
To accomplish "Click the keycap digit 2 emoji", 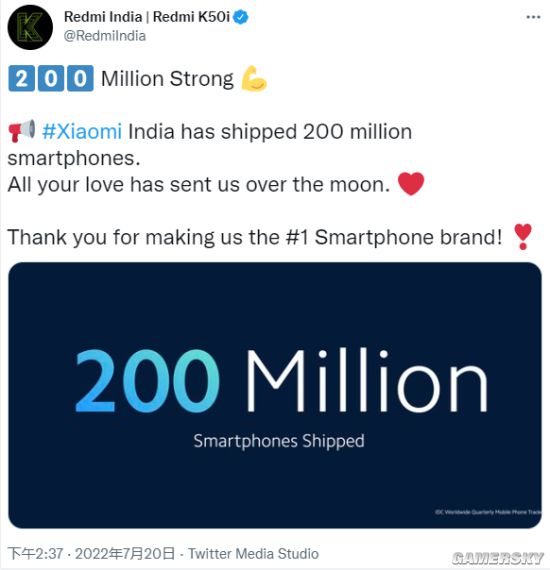I will 21,78.
